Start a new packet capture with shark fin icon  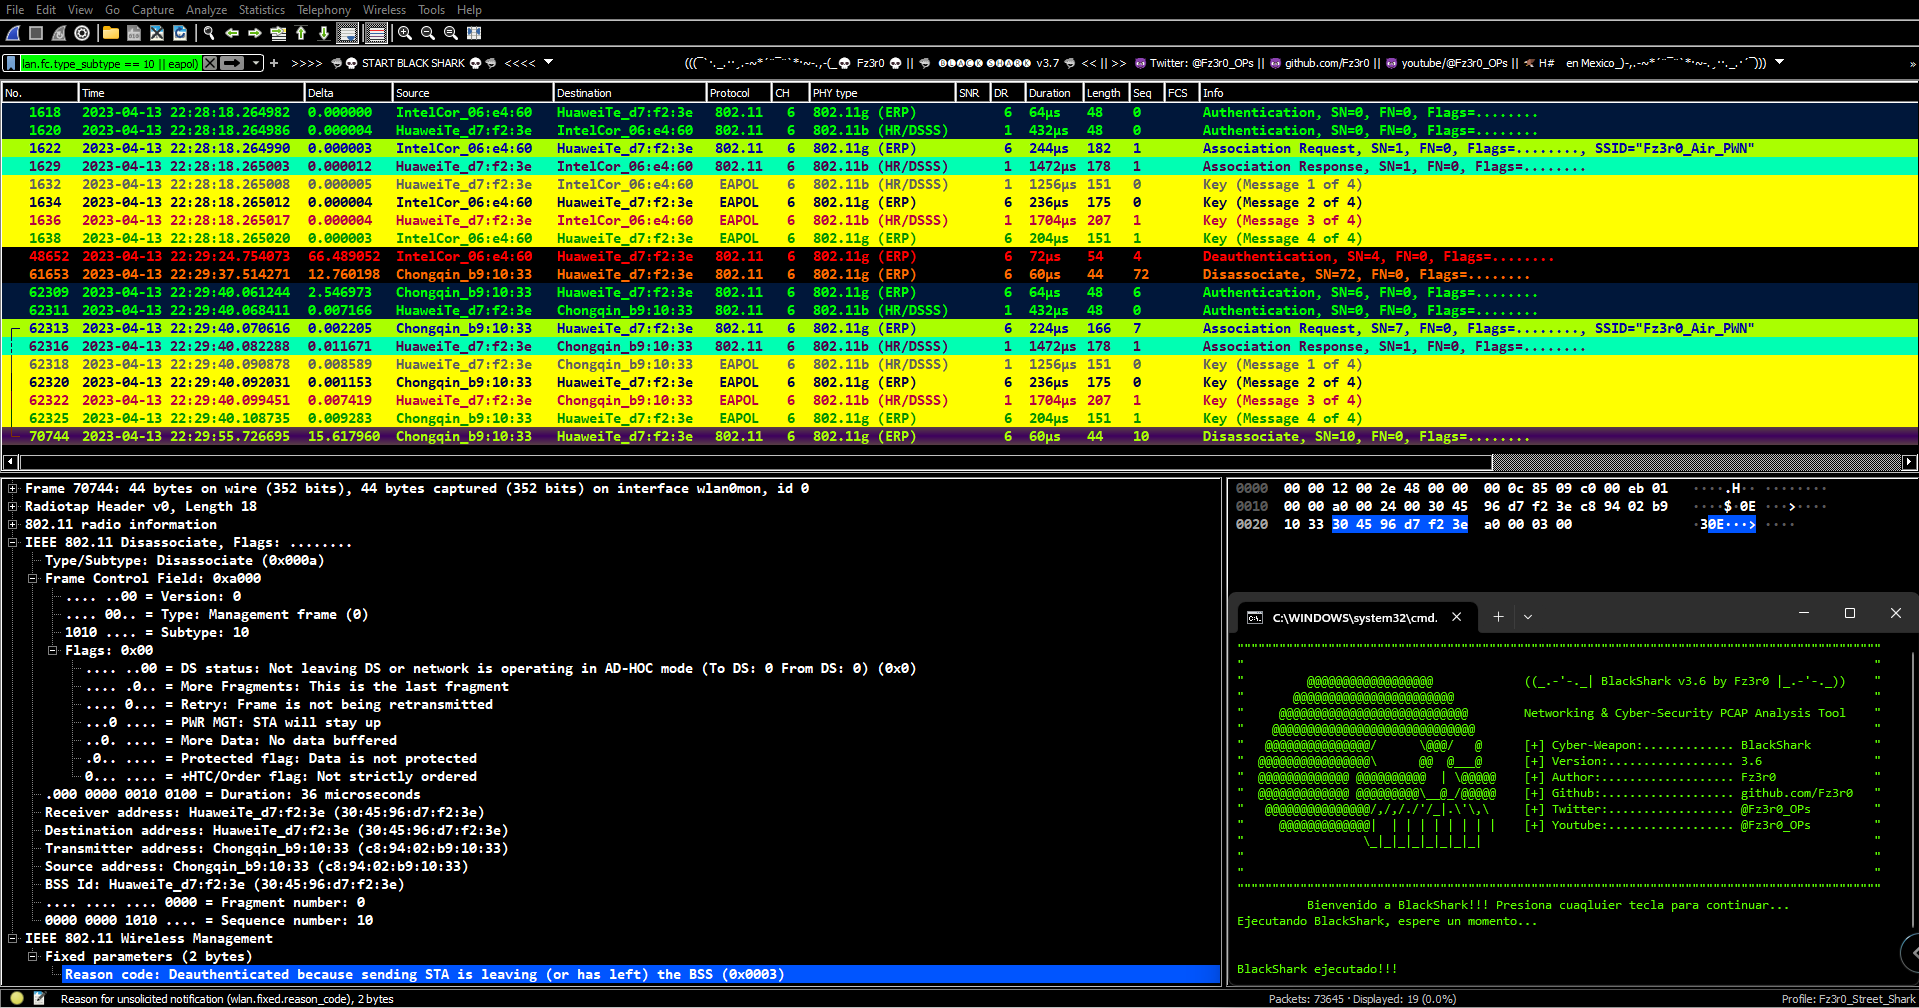(x=13, y=33)
